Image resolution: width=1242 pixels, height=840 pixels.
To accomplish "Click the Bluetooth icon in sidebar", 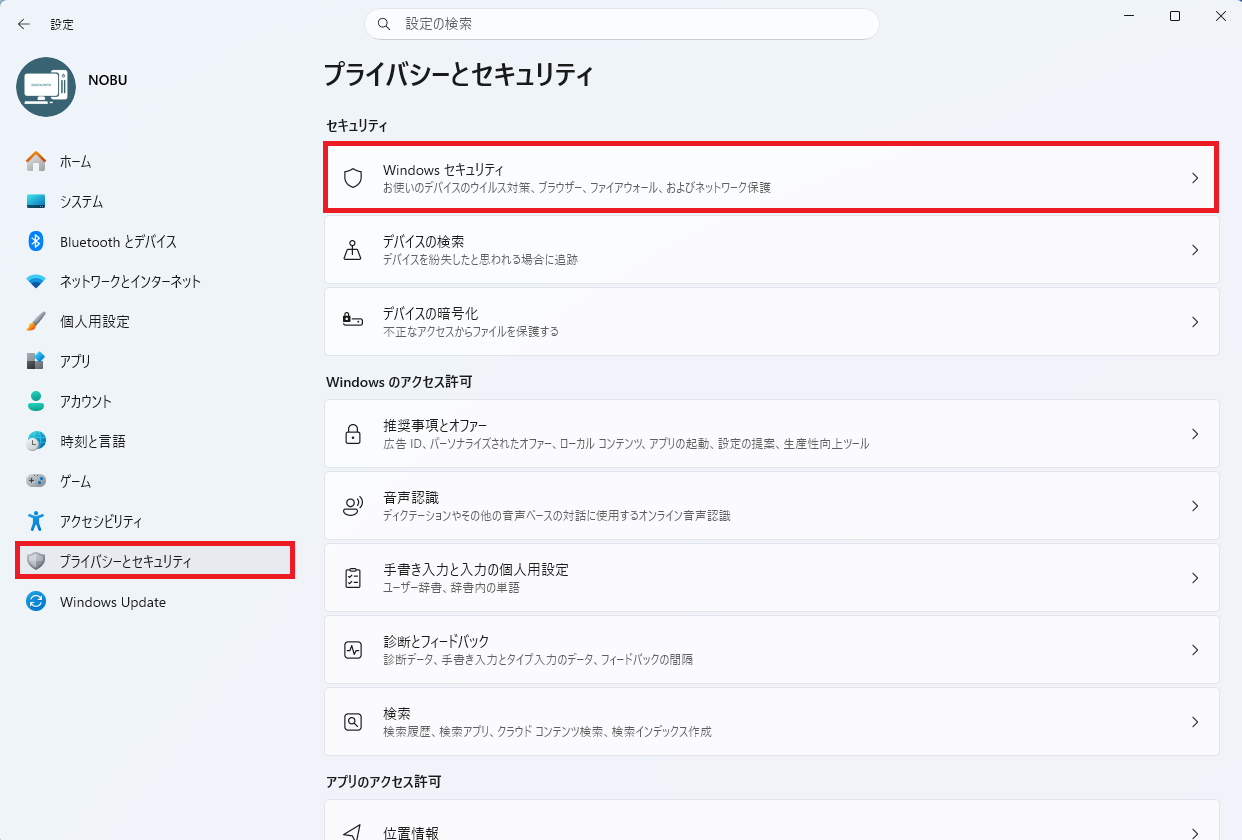I will (36, 241).
